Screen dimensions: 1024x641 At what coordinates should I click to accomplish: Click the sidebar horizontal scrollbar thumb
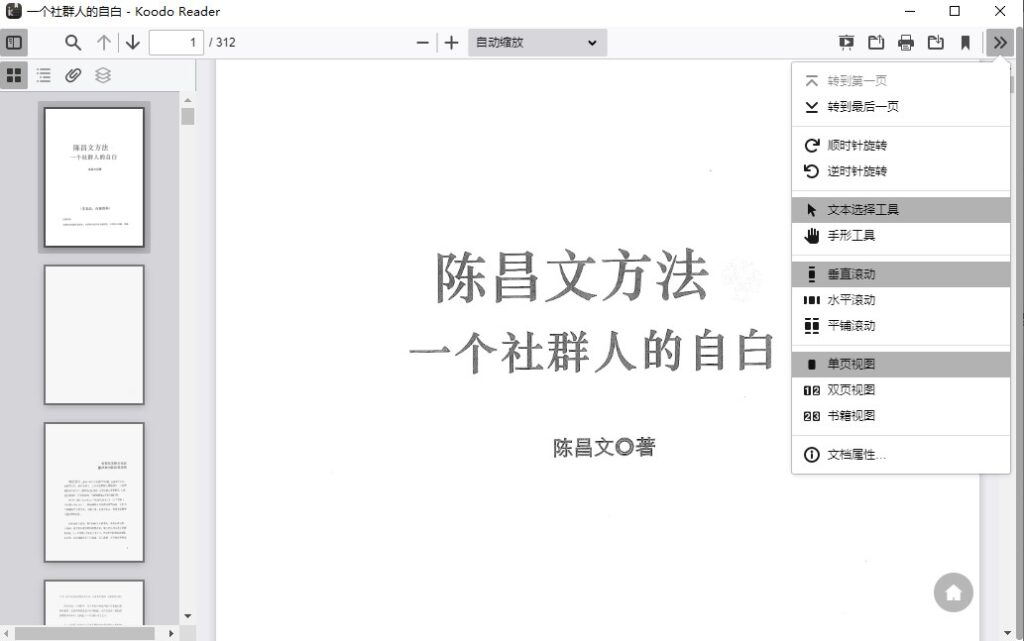pos(85,633)
